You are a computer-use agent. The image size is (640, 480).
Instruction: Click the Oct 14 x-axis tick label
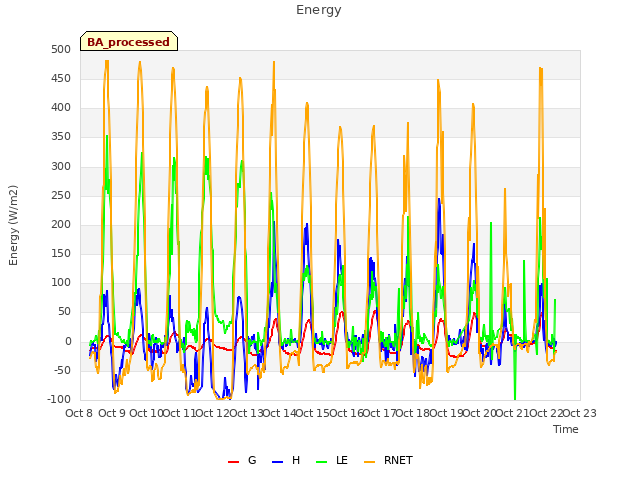(279, 413)
